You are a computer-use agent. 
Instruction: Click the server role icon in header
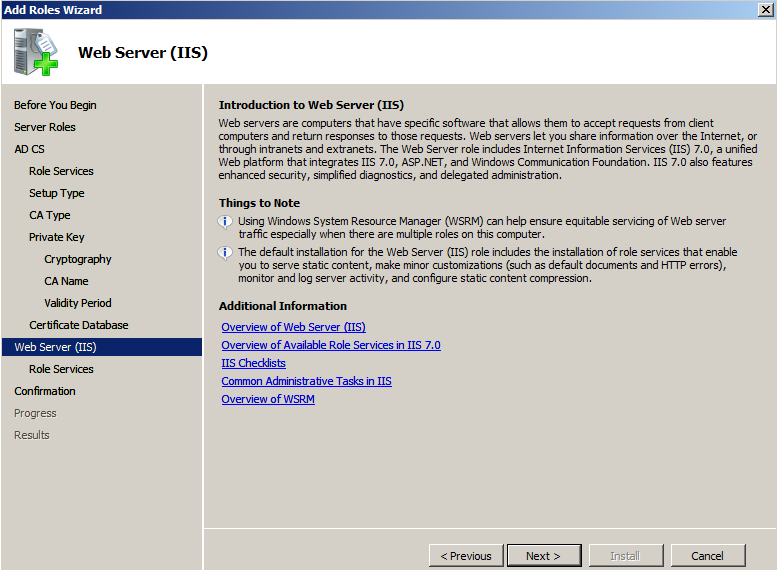pyautogui.click(x=36, y=52)
